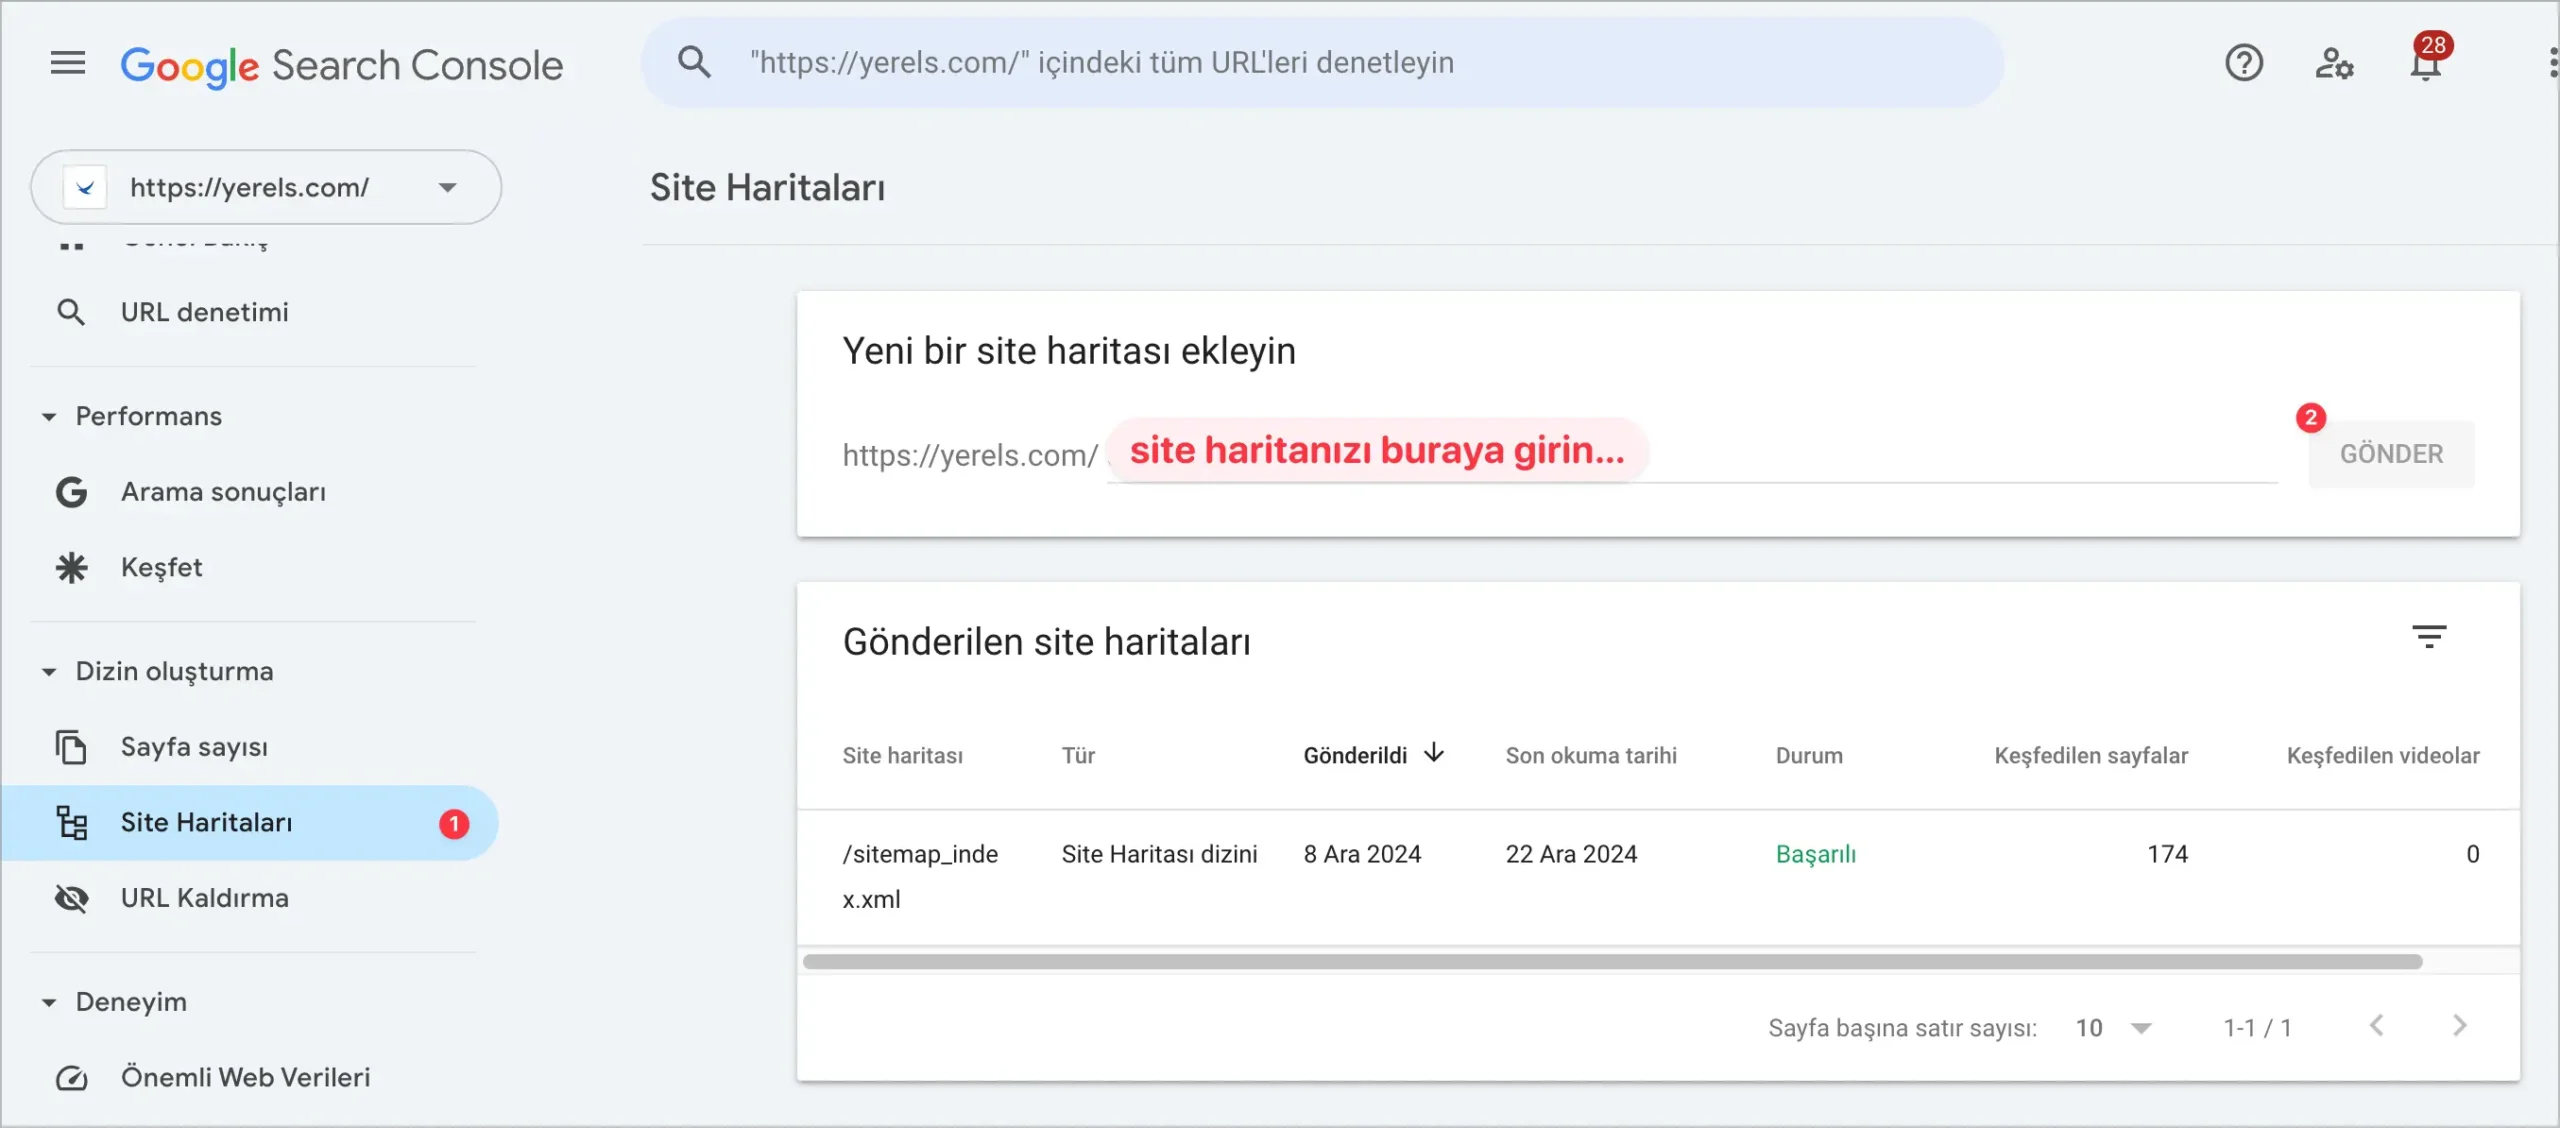Open notifications bell with 28 badge
Screen dimensions: 2560x1128
click(x=2426, y=63)
